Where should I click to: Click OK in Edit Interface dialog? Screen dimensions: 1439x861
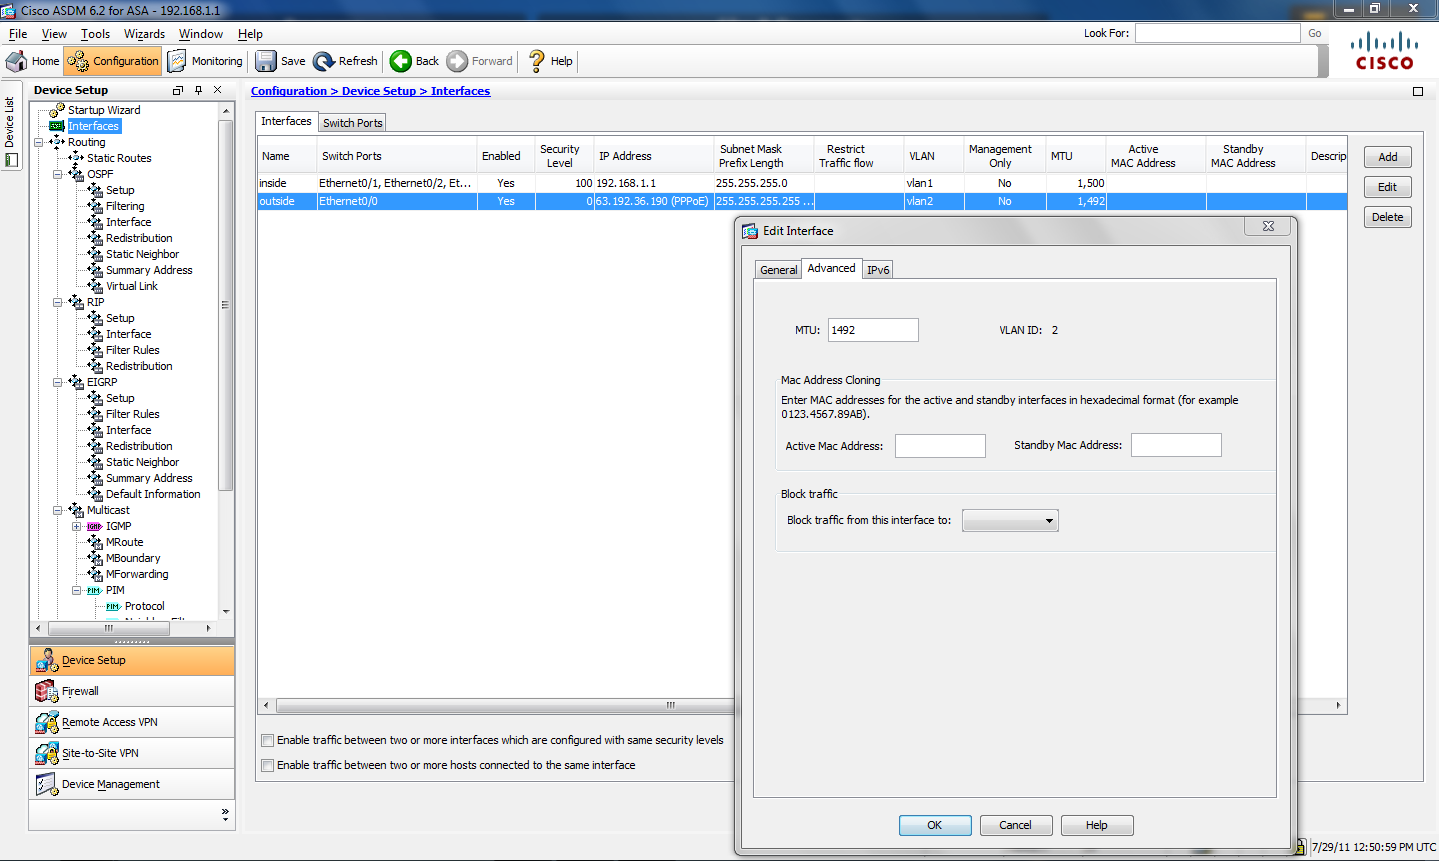pos(934,825)
